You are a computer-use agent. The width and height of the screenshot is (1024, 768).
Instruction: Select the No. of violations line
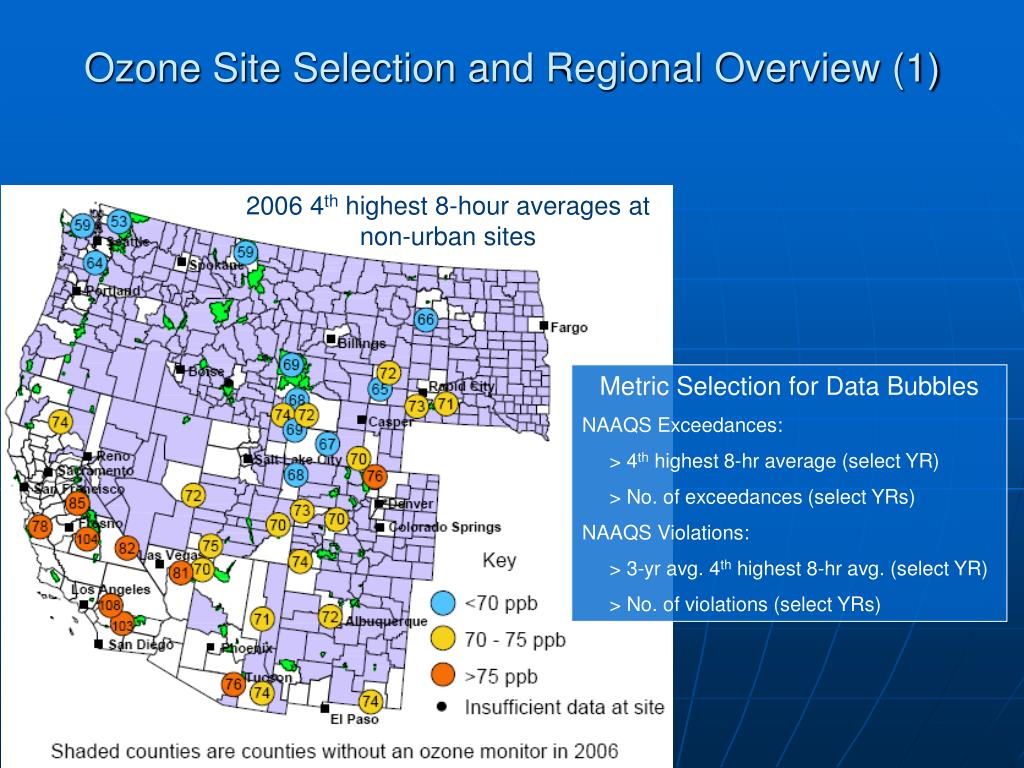tap(744, 604)
